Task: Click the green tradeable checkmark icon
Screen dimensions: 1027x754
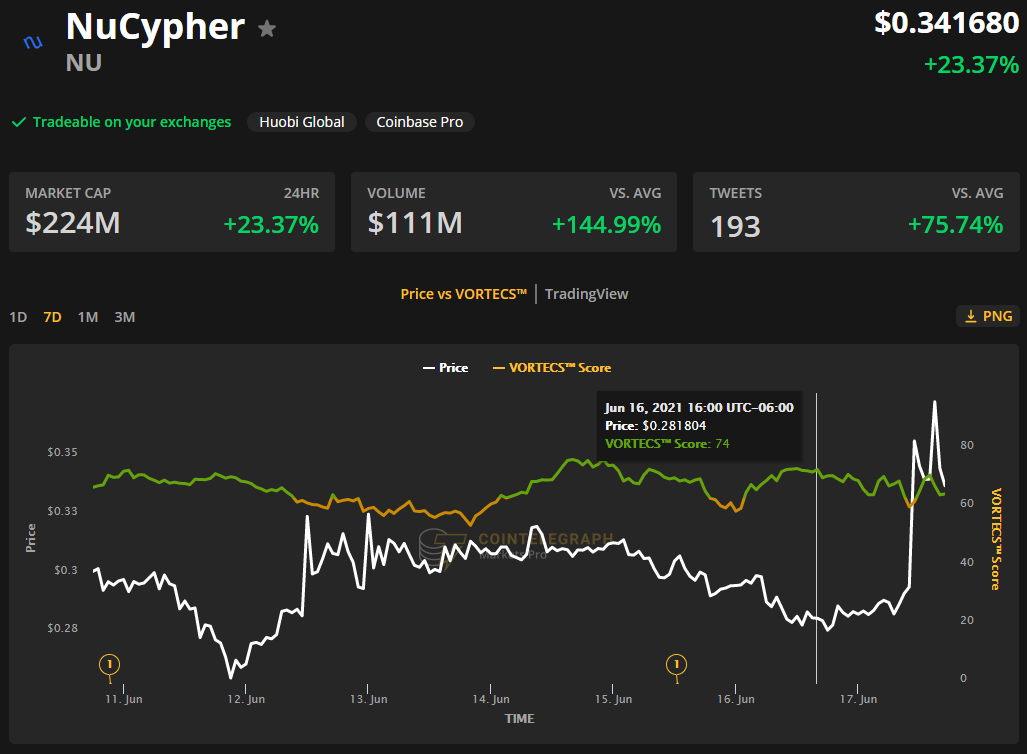Action: (x=18, y=122)
